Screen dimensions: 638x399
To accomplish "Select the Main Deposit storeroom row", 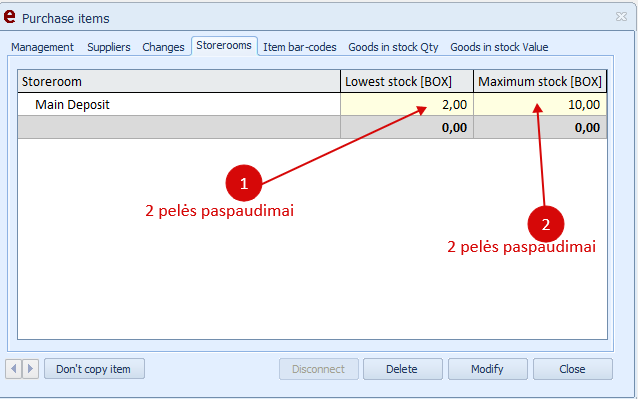I will coord(312,105).
